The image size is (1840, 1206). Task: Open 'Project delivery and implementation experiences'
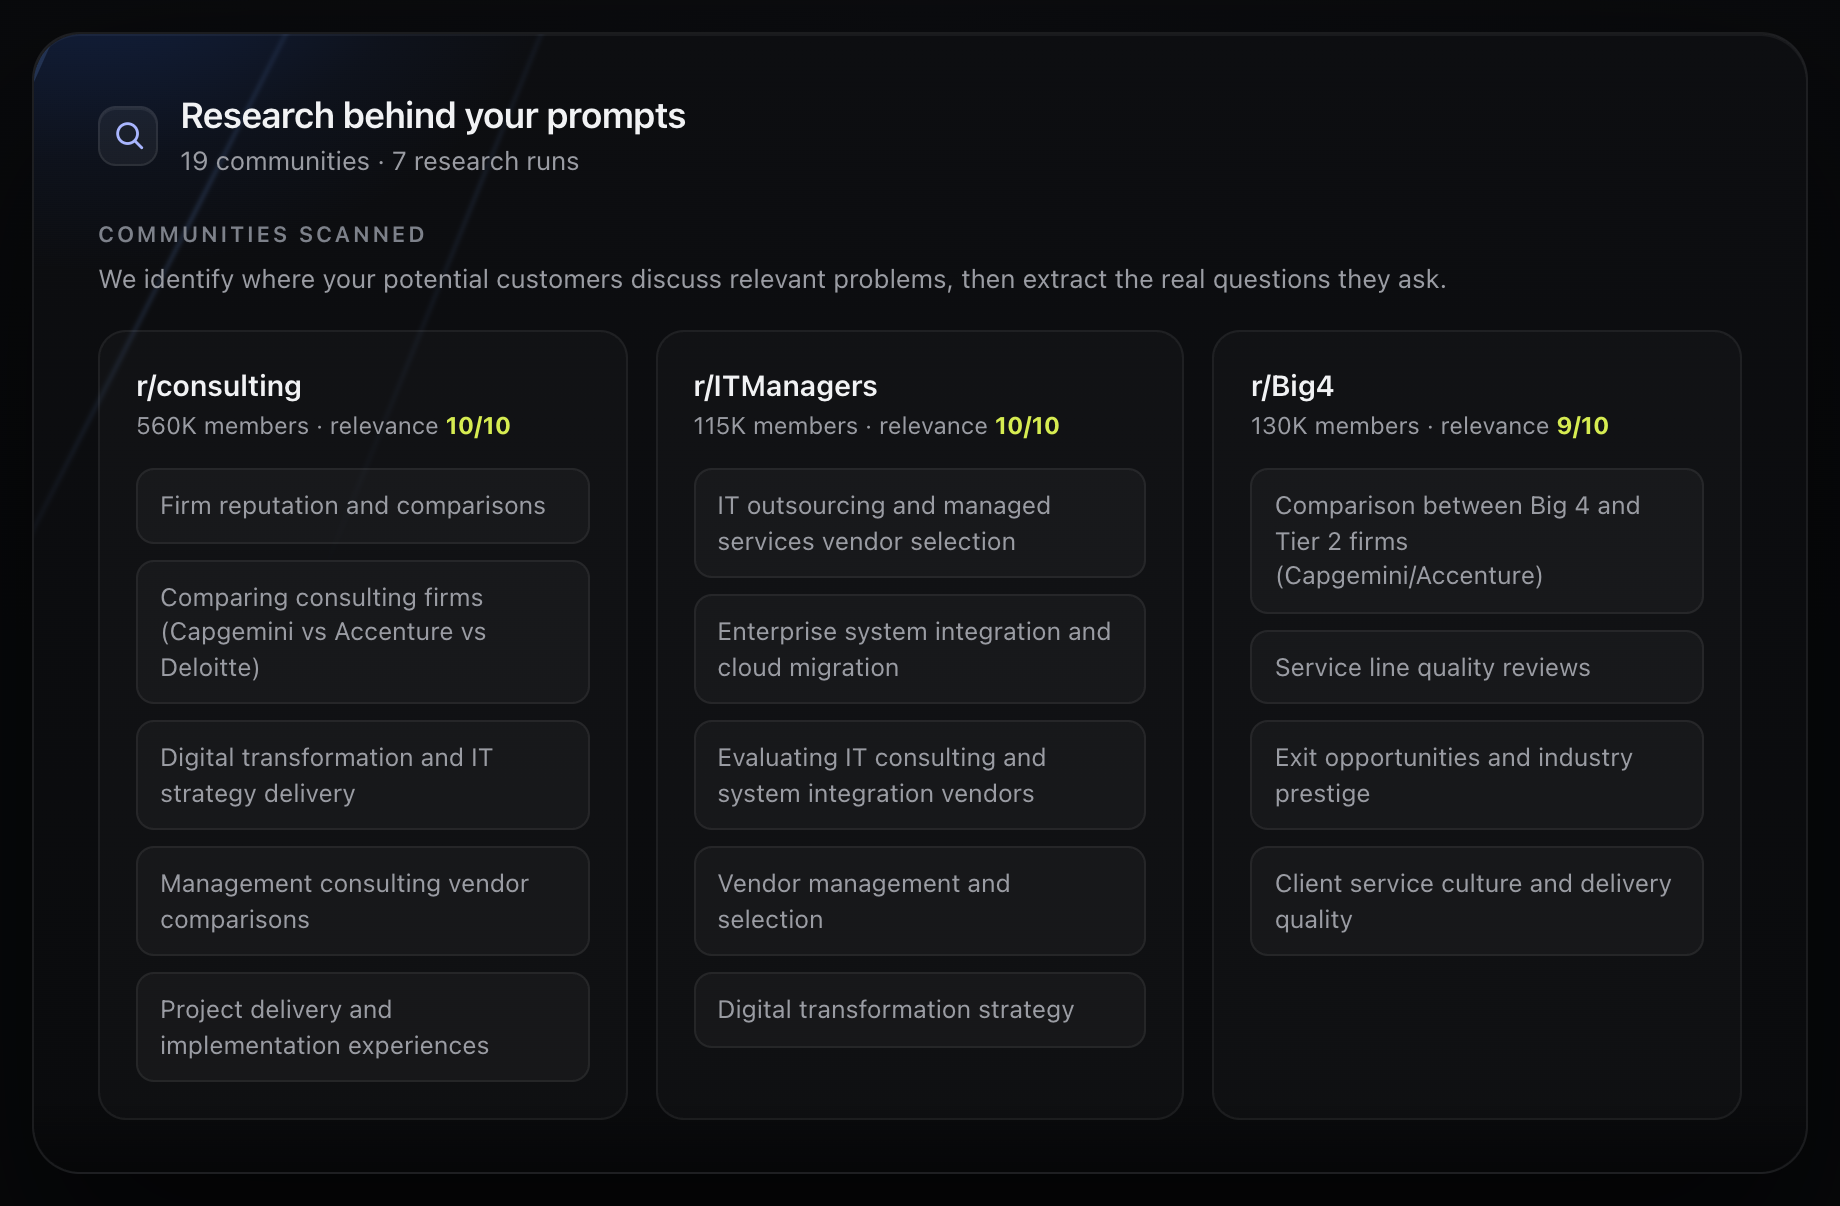(363, 1027)
